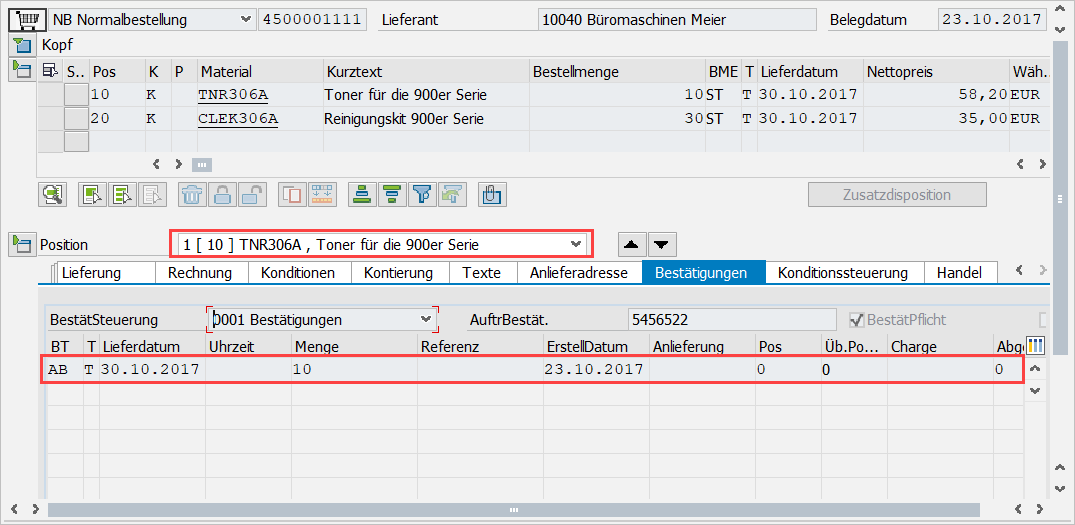
Task: Toggle the BestätPflicht checkbox
Action: point(856,320)
